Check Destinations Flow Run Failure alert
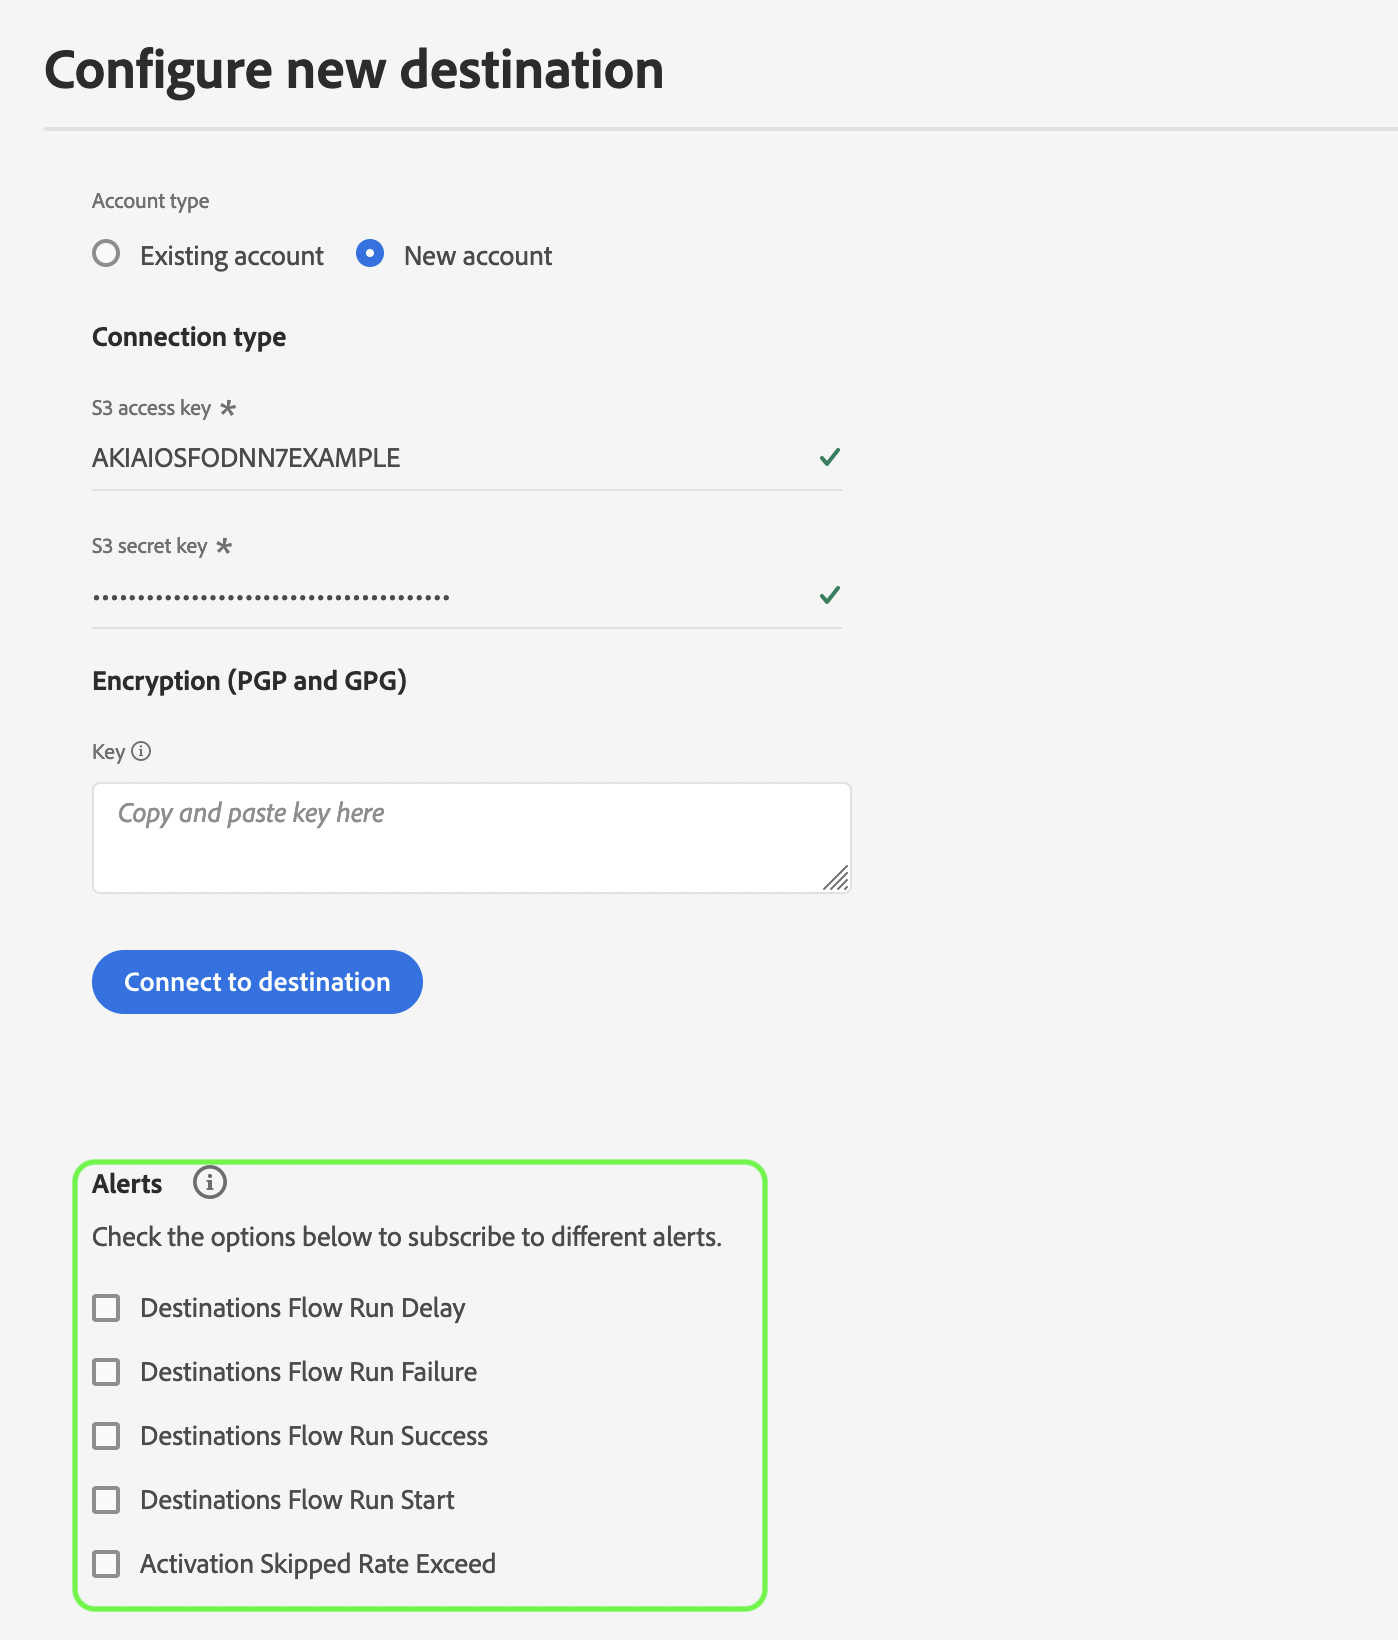The image size is (1398, 1640). point(106,1372)
